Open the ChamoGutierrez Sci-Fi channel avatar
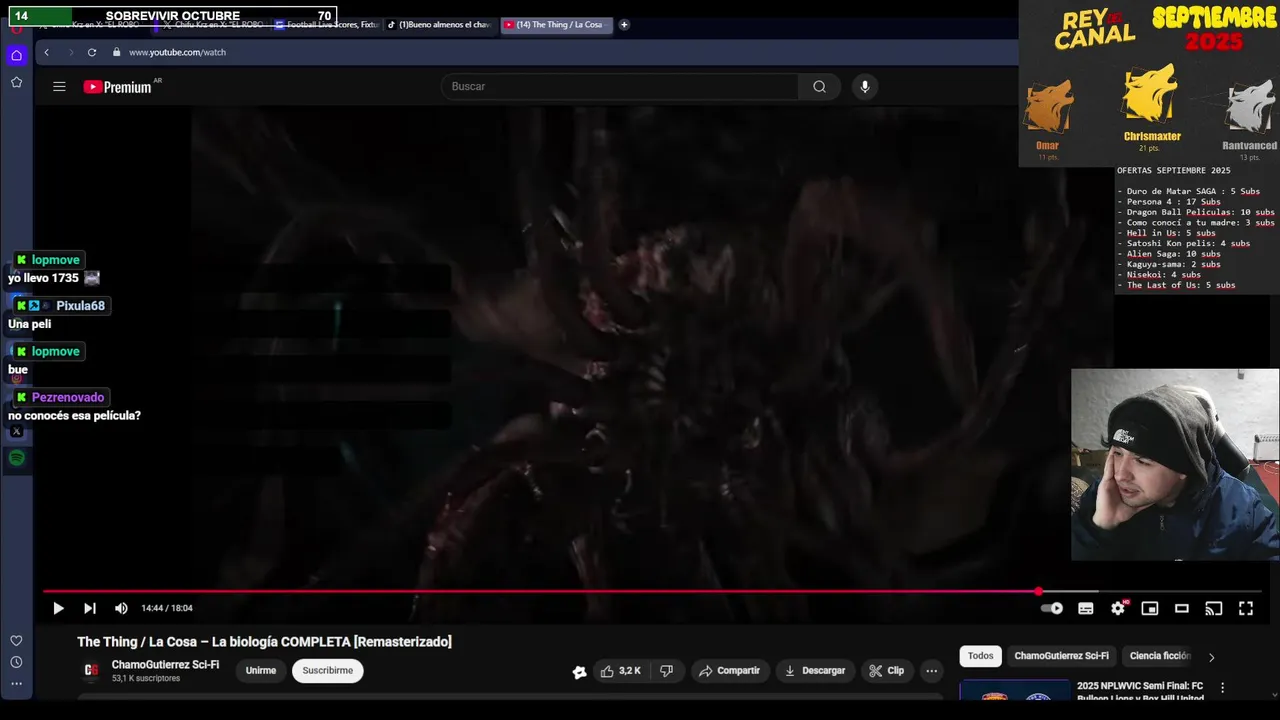The height and width of the screenshot is (720, 1280). click(91, 670)
